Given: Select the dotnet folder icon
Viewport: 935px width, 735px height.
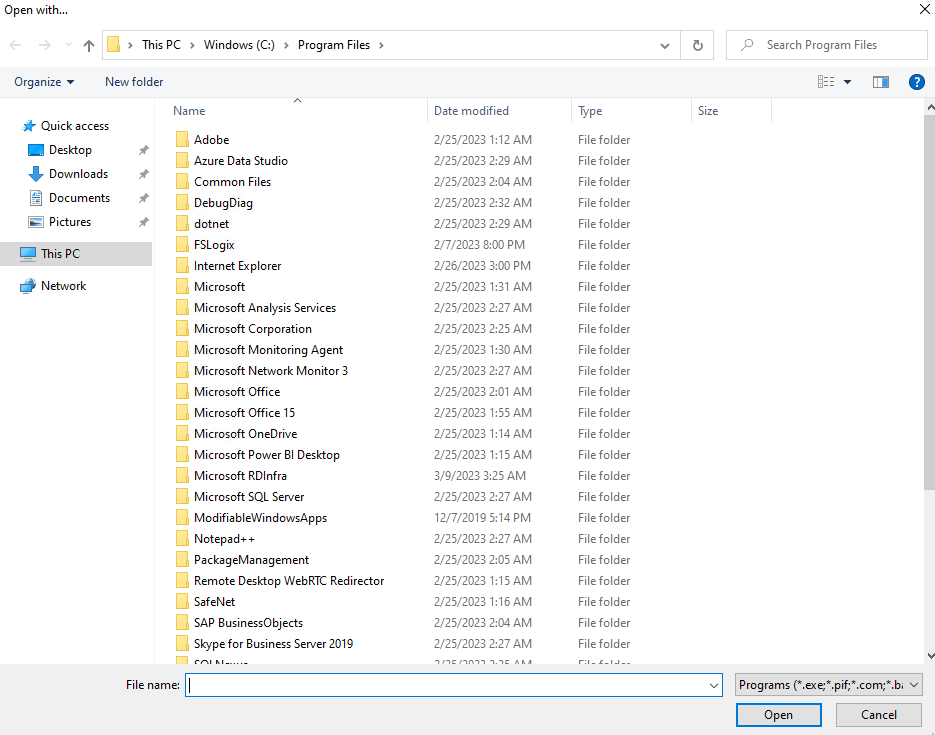Looking at the screenshot, I should tap(182, 224).
